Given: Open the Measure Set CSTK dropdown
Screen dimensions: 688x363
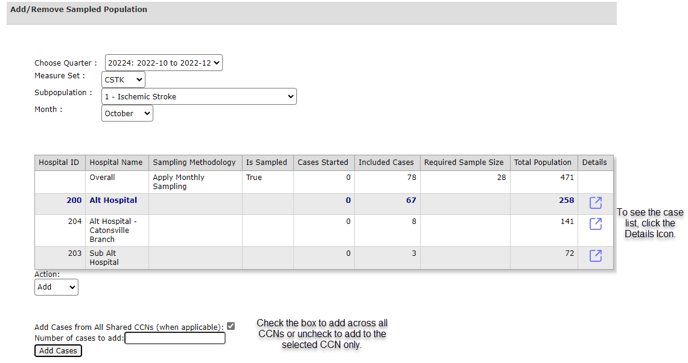Looking at the screenshot, I should tap(123, 80).
